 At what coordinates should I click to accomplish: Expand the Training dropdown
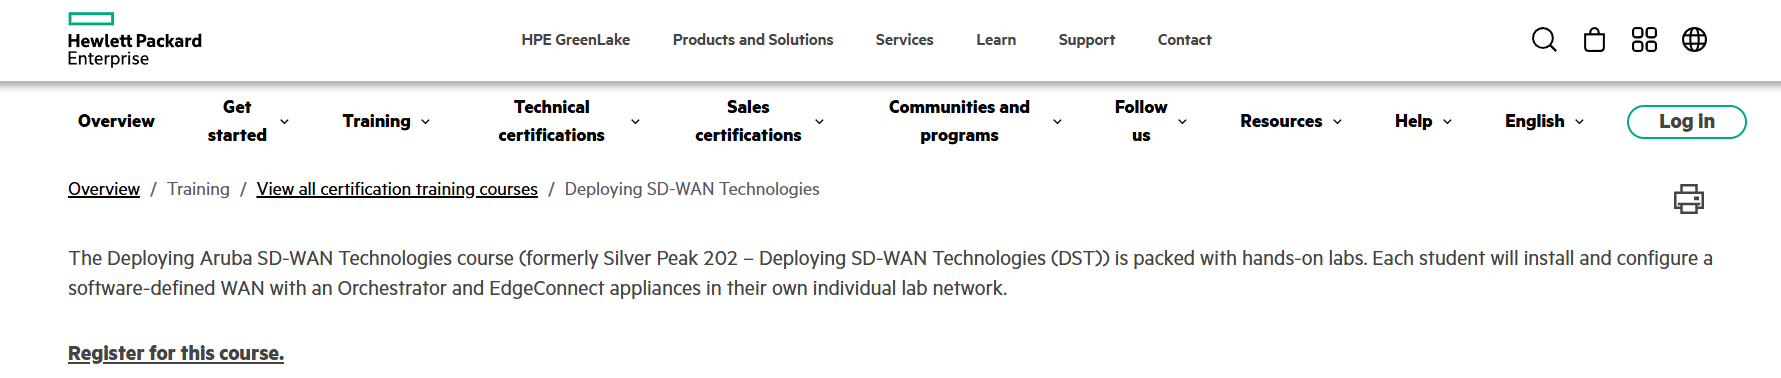pos(386,121)
